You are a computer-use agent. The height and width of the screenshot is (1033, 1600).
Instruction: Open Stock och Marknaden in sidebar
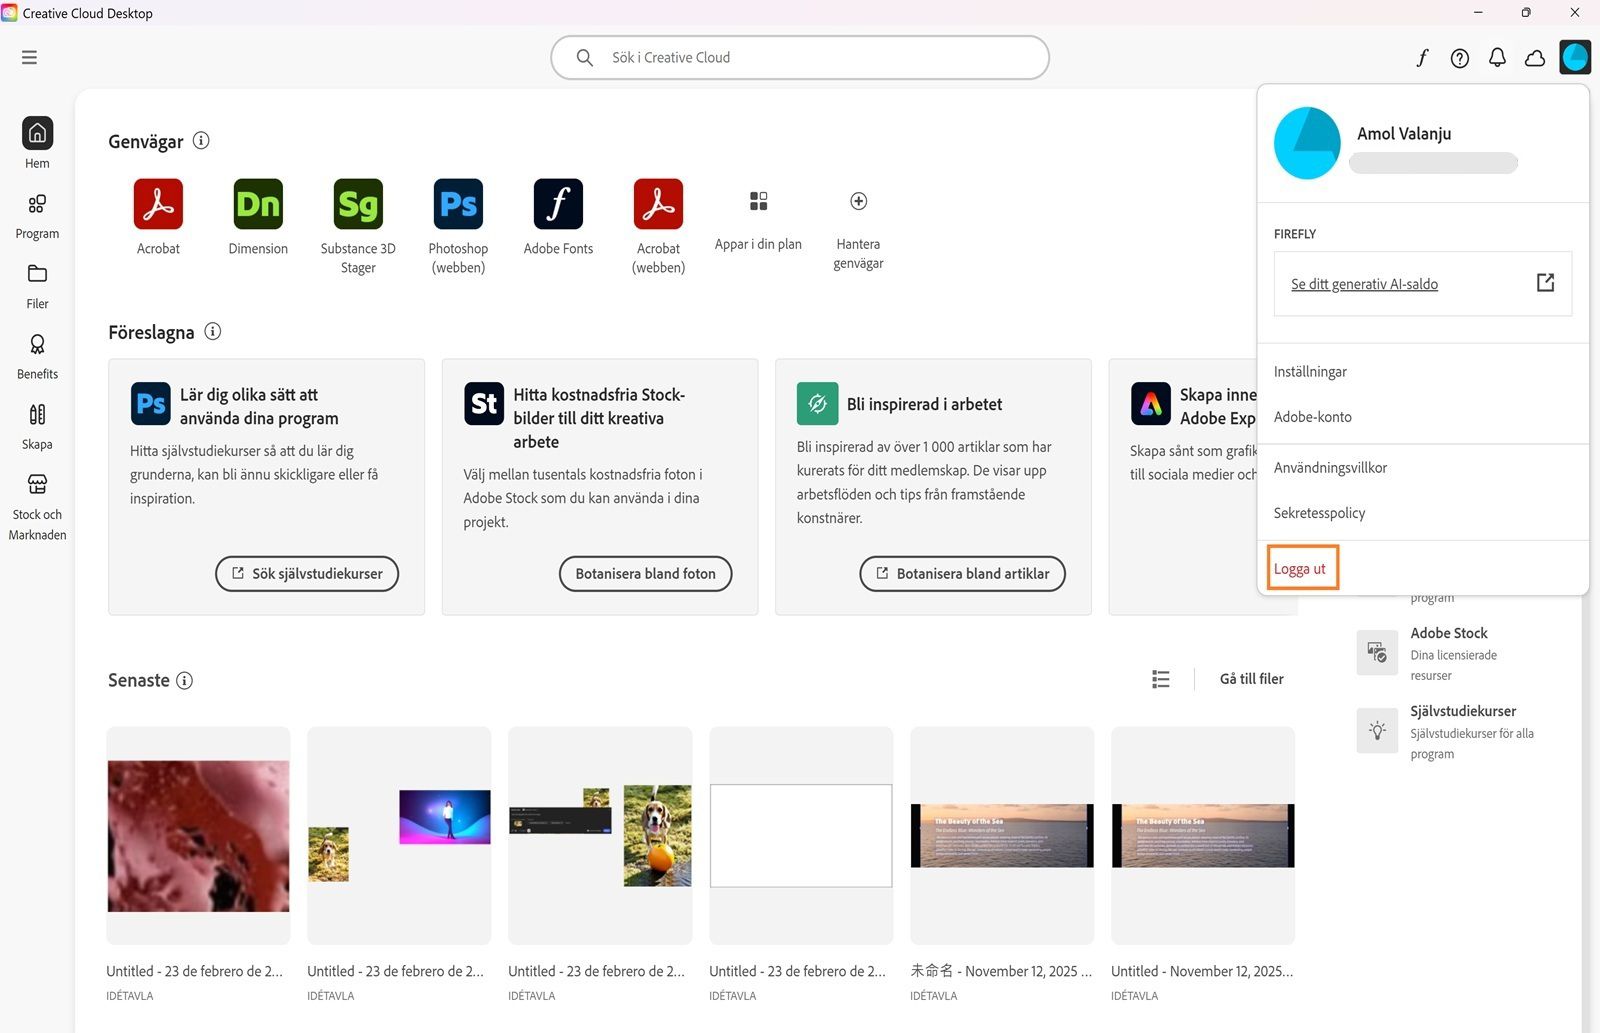(37, 507)
